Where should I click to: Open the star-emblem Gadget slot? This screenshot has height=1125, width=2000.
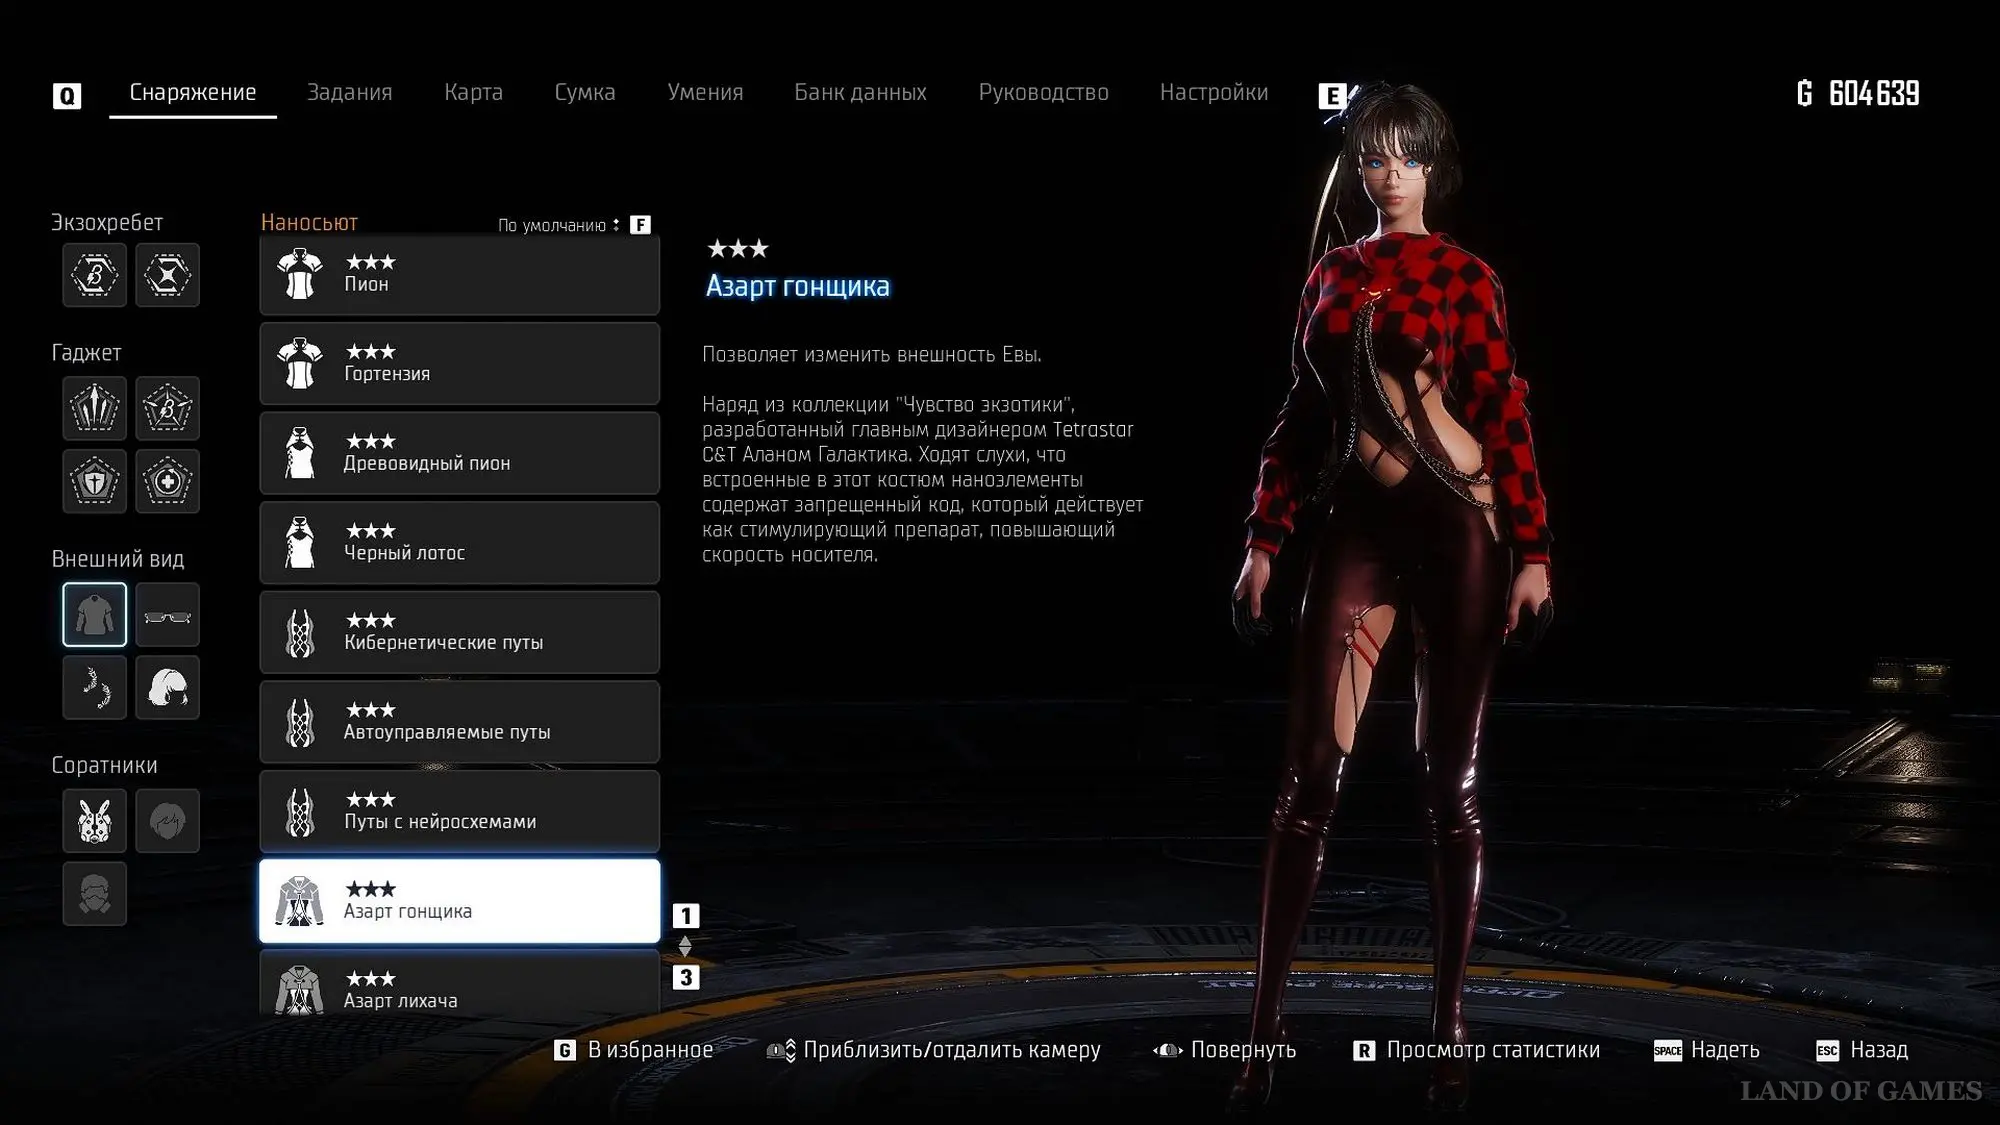pyautogui.click(x=167, y=408)
